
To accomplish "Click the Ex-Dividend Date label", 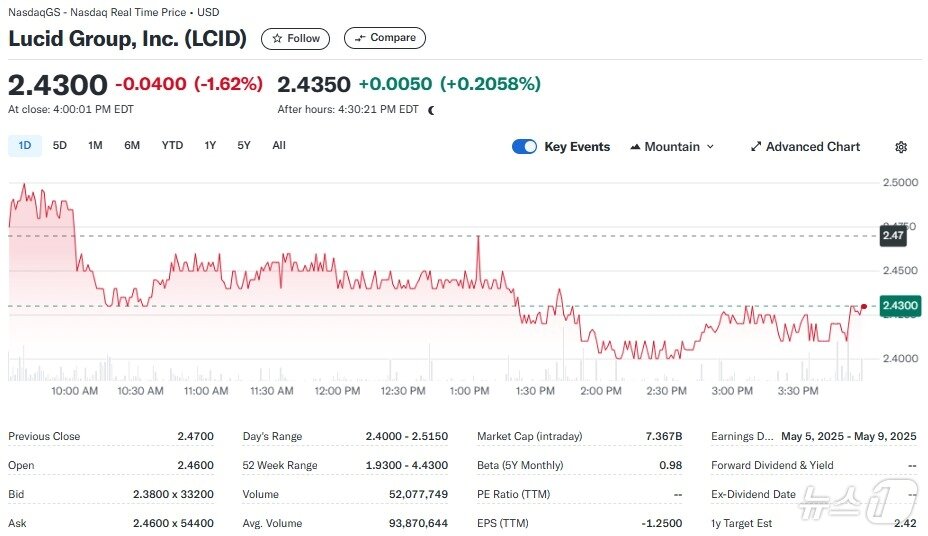I will (x=753, y=494).
